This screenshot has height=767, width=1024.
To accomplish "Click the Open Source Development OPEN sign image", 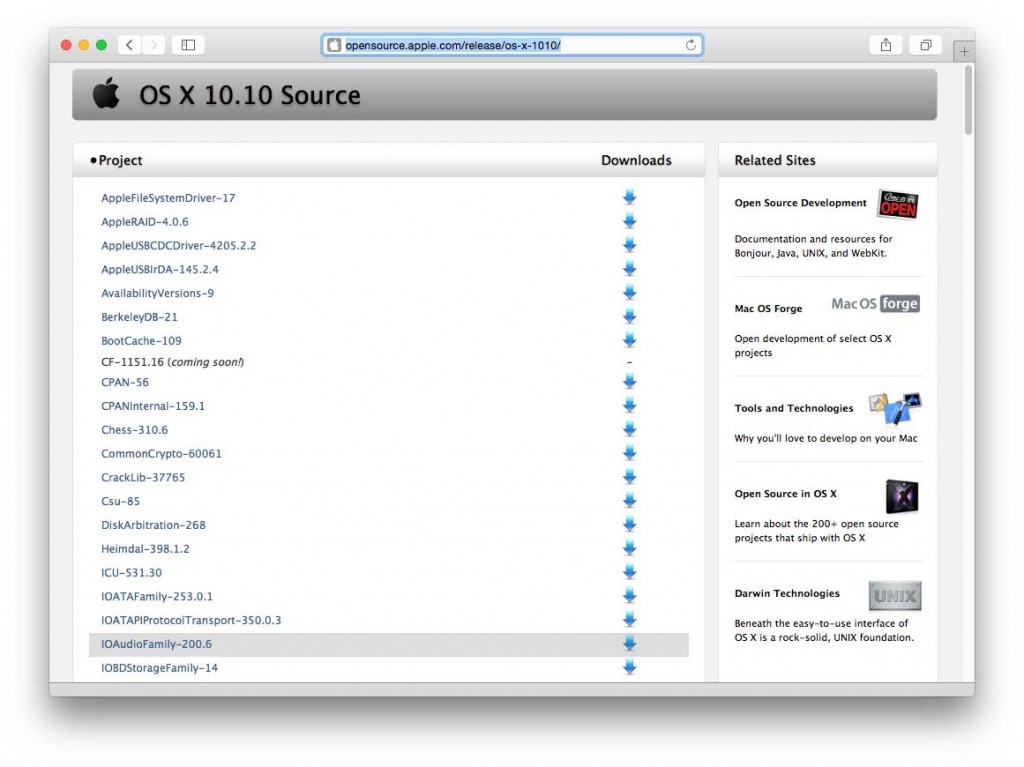I will click(898, 204).
